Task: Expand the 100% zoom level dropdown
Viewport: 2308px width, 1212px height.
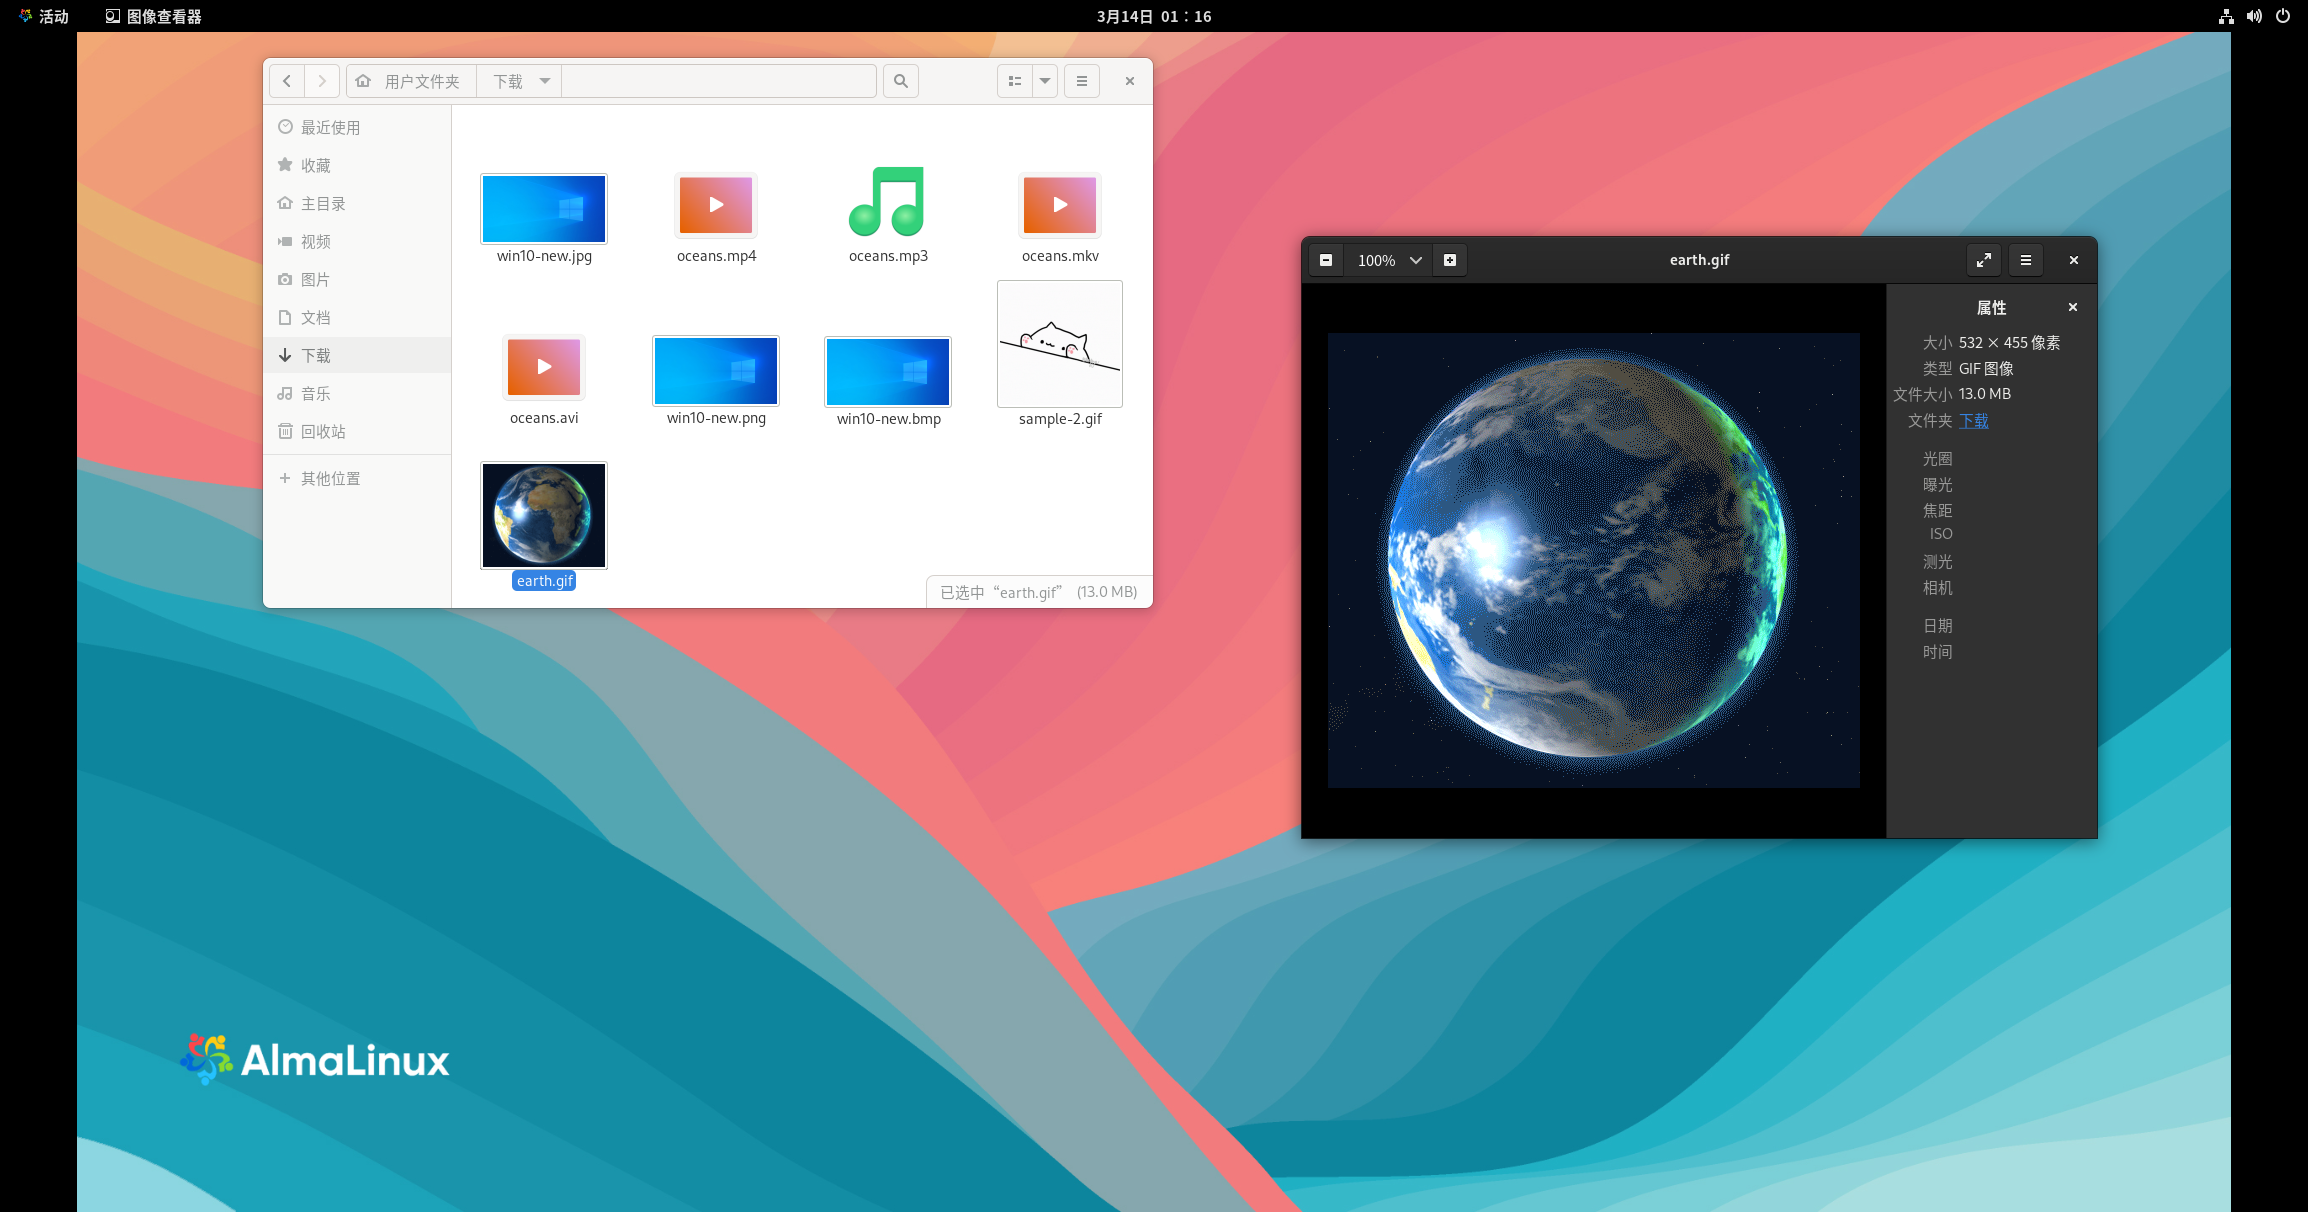Action: pyautogui.click(x=1416, y=260)
